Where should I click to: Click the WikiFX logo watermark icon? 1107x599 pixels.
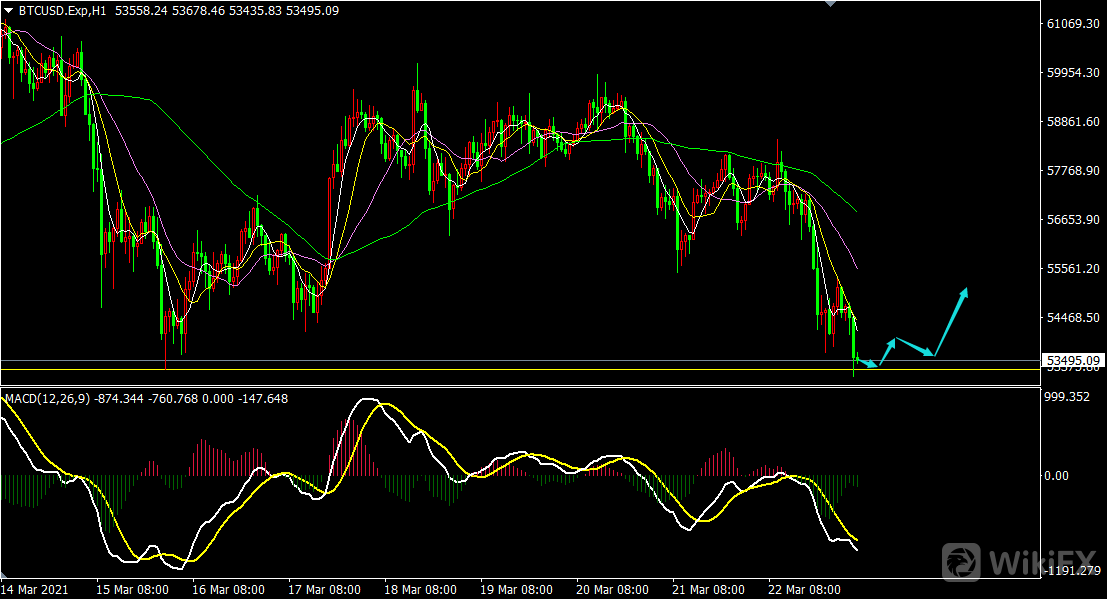pyautogui.click(x=962, y=561)
